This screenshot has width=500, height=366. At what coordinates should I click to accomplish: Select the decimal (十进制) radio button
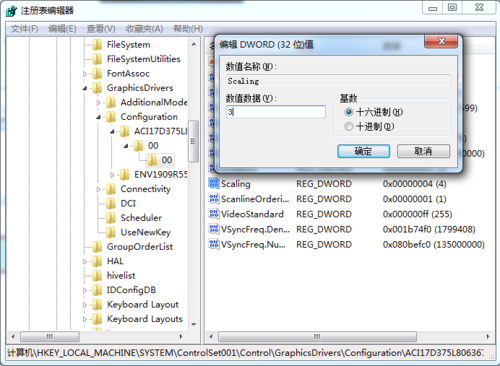point(349,127)
